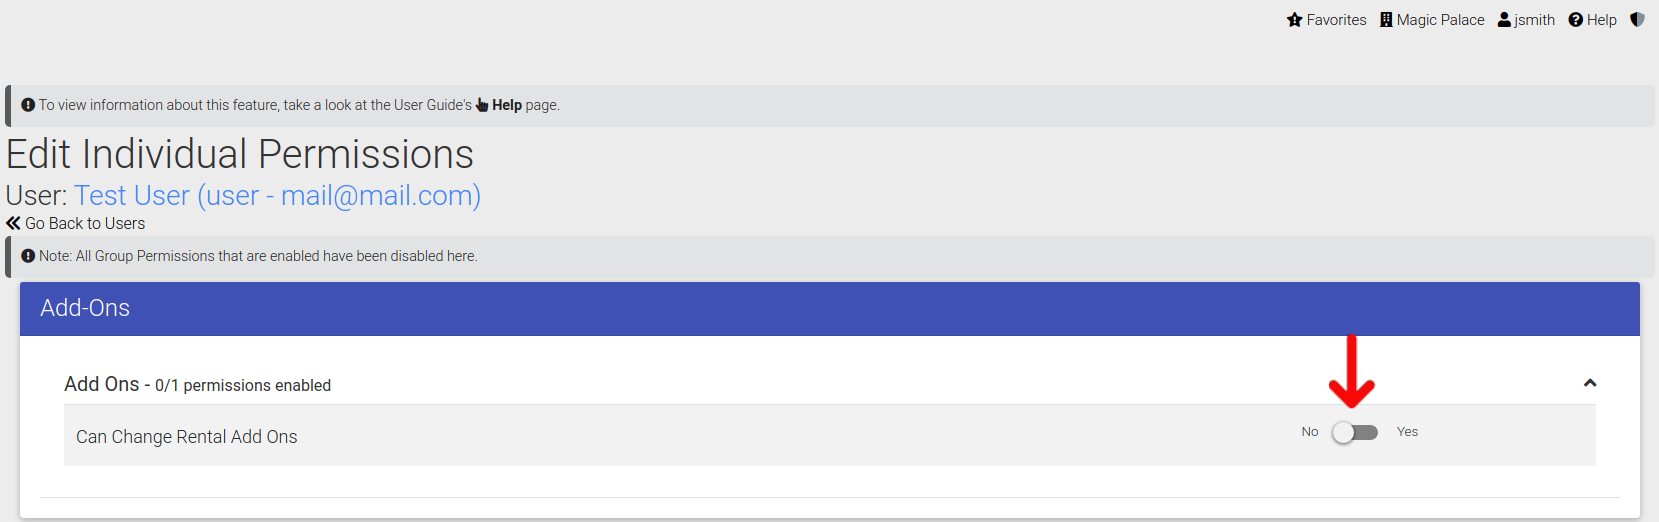Click the Can Change Rental Add Ons row

coord(830,435)
